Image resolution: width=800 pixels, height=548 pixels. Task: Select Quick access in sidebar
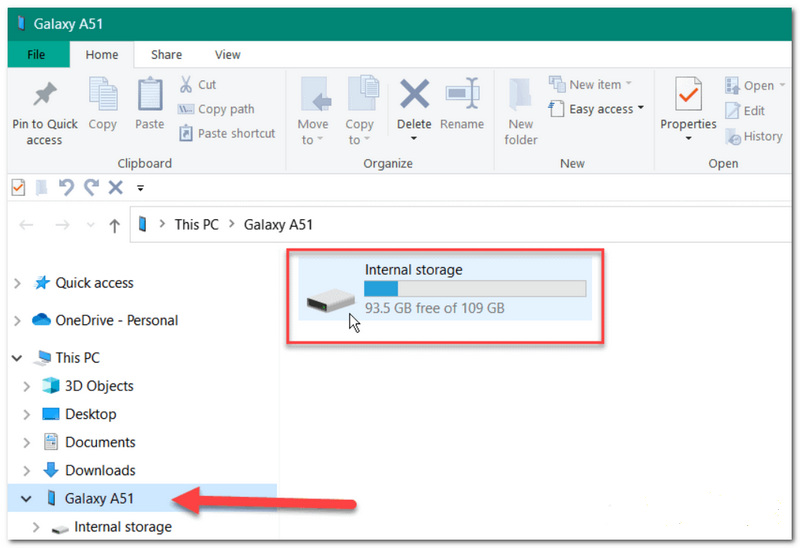pos(94,283)
